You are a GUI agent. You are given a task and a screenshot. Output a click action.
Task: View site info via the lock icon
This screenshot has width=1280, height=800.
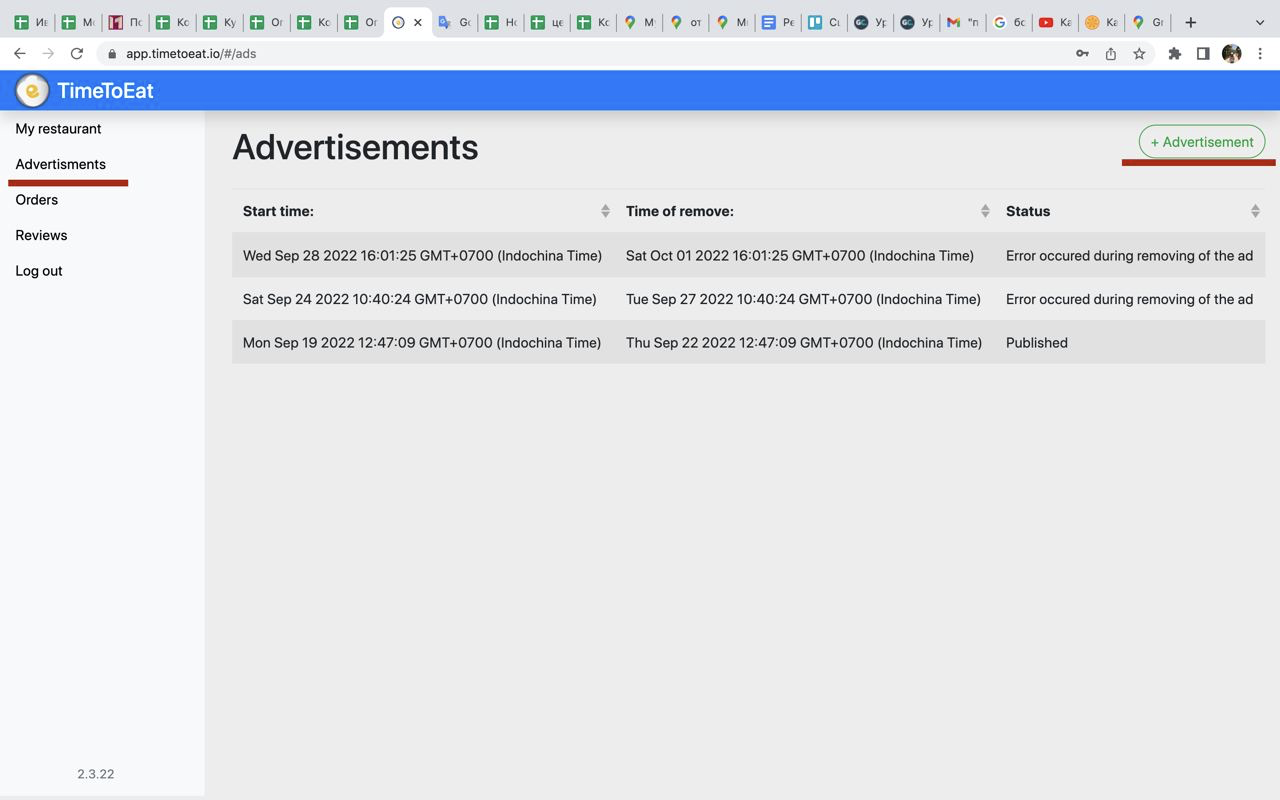pyautogui.click(x=112, y=54)
